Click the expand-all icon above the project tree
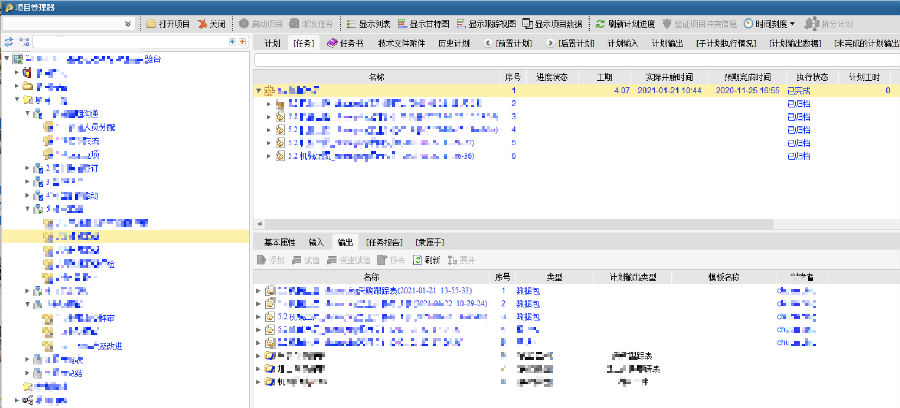Viewport: 900px width, 408px height. 232,42
